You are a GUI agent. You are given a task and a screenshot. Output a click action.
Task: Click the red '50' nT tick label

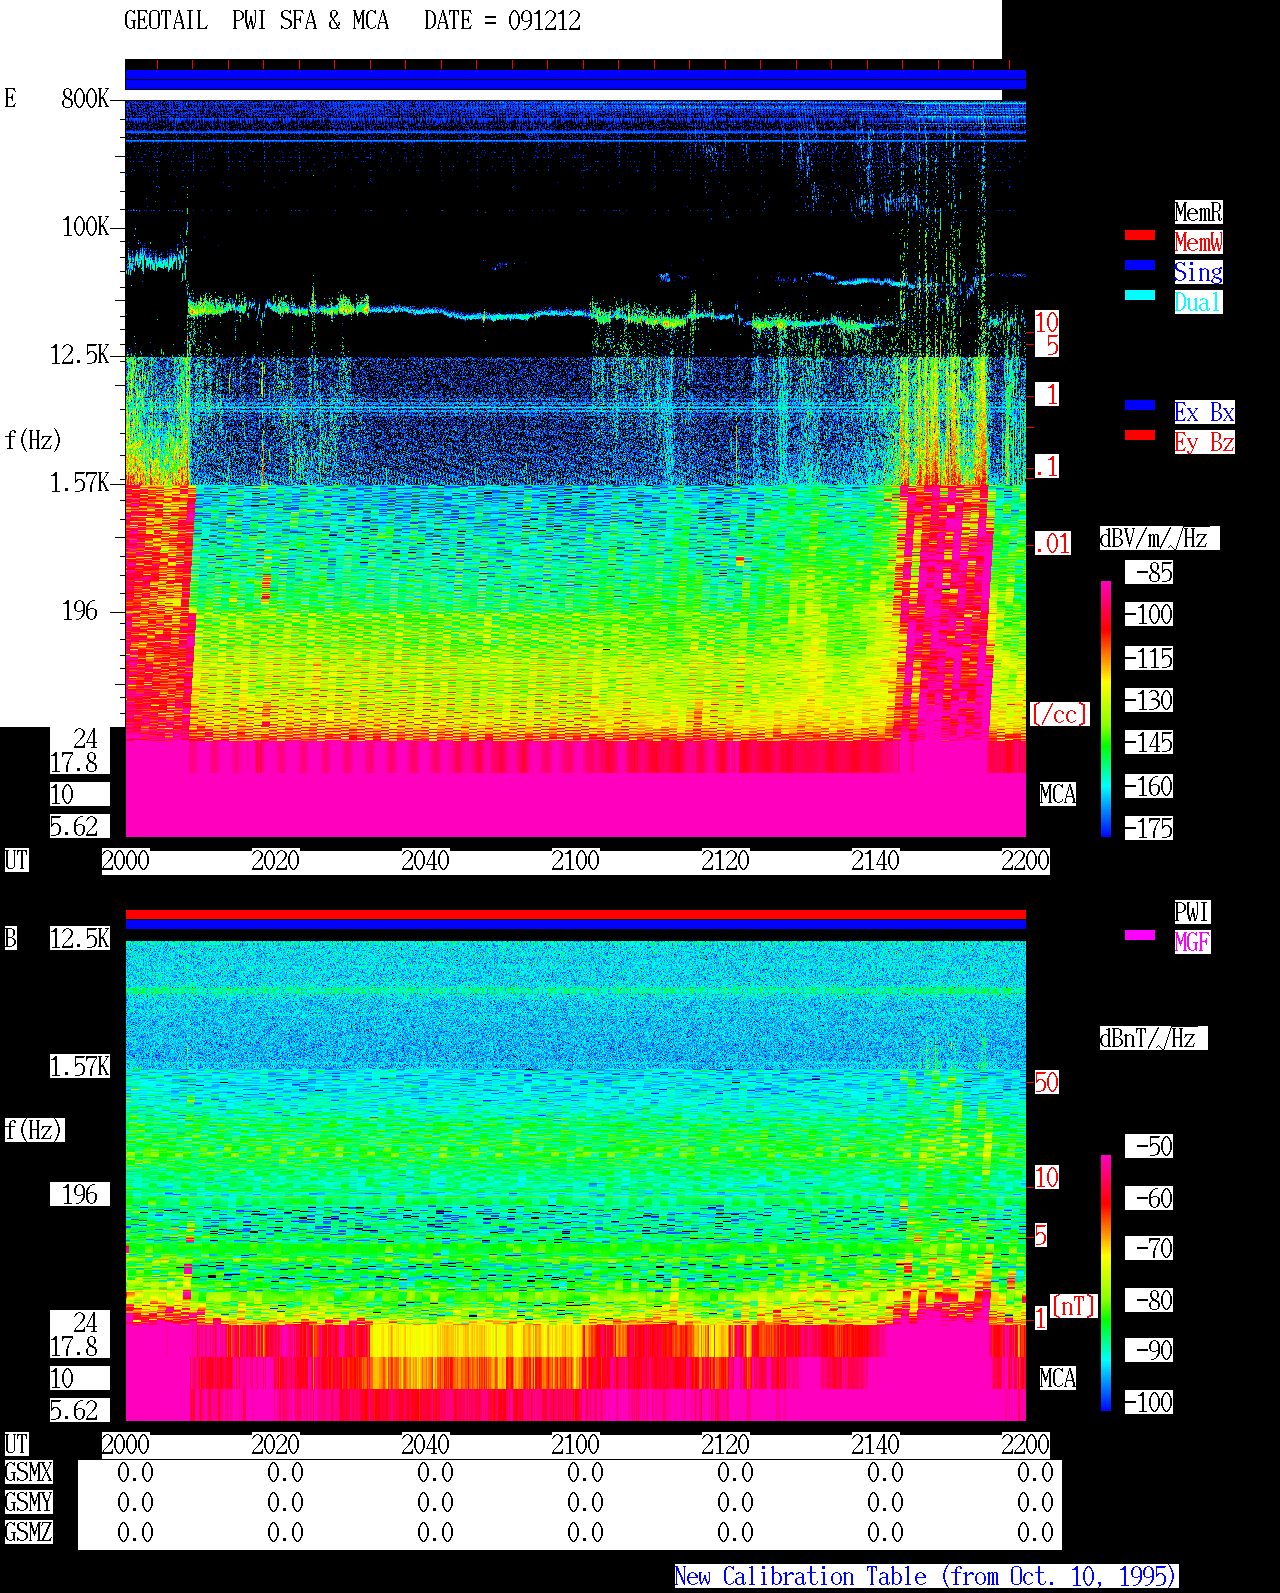[1046, 1082]
